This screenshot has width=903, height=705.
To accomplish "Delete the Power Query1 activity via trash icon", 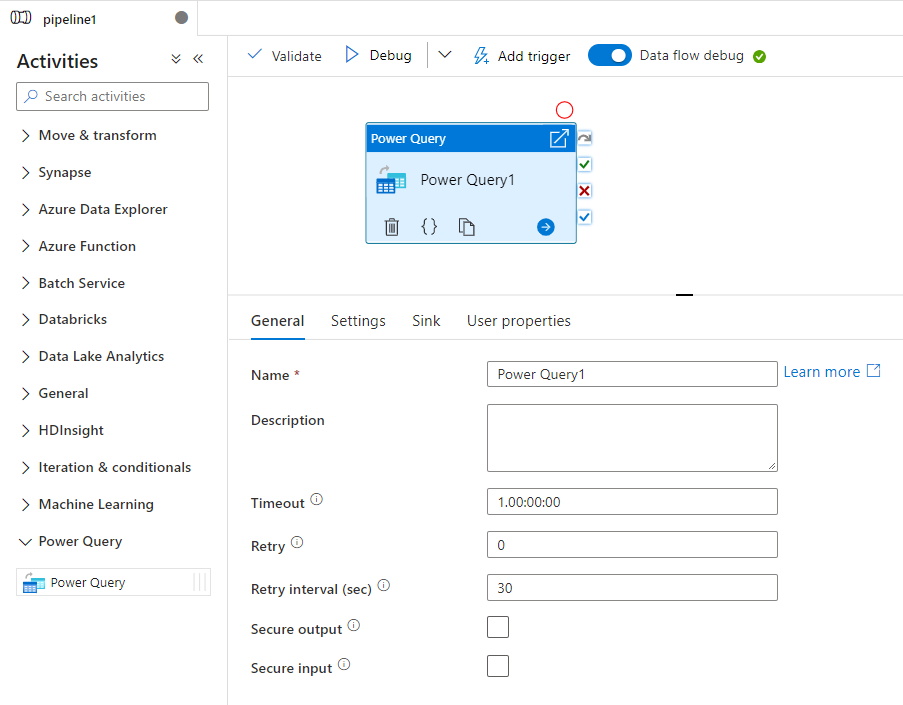I will pos(392,227).
